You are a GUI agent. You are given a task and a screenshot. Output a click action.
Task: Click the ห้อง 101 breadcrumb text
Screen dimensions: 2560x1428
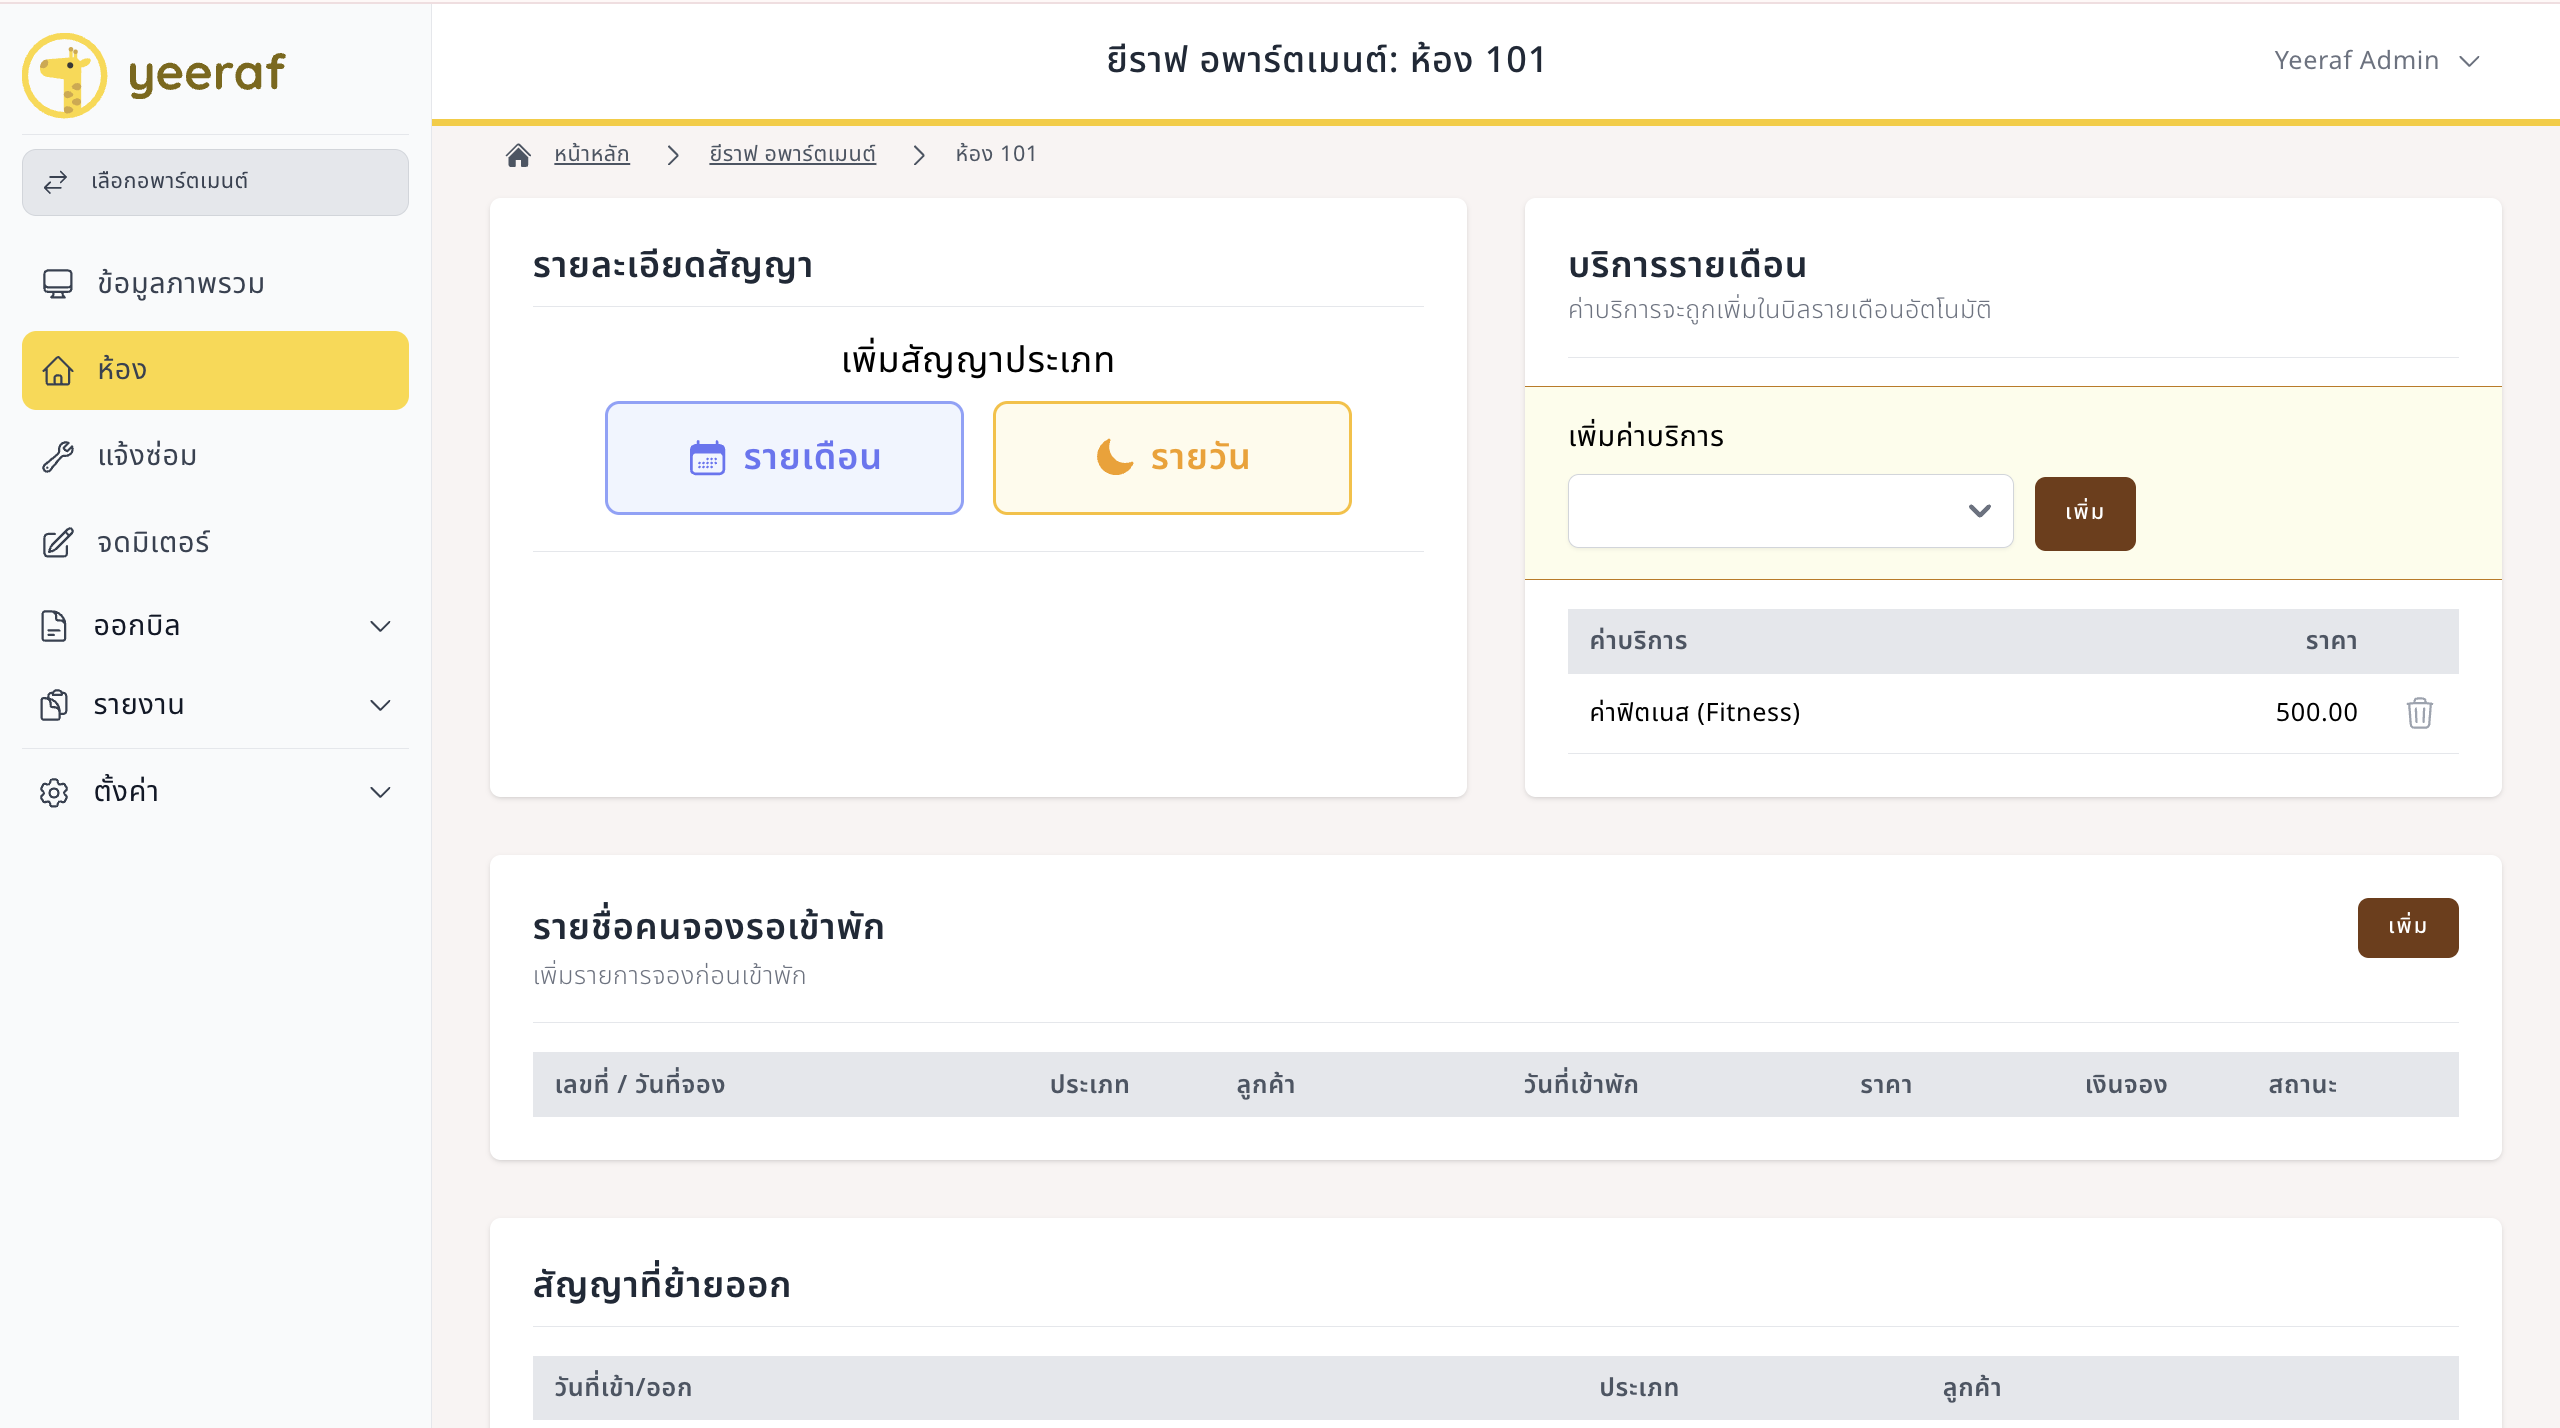click(996, 154)
